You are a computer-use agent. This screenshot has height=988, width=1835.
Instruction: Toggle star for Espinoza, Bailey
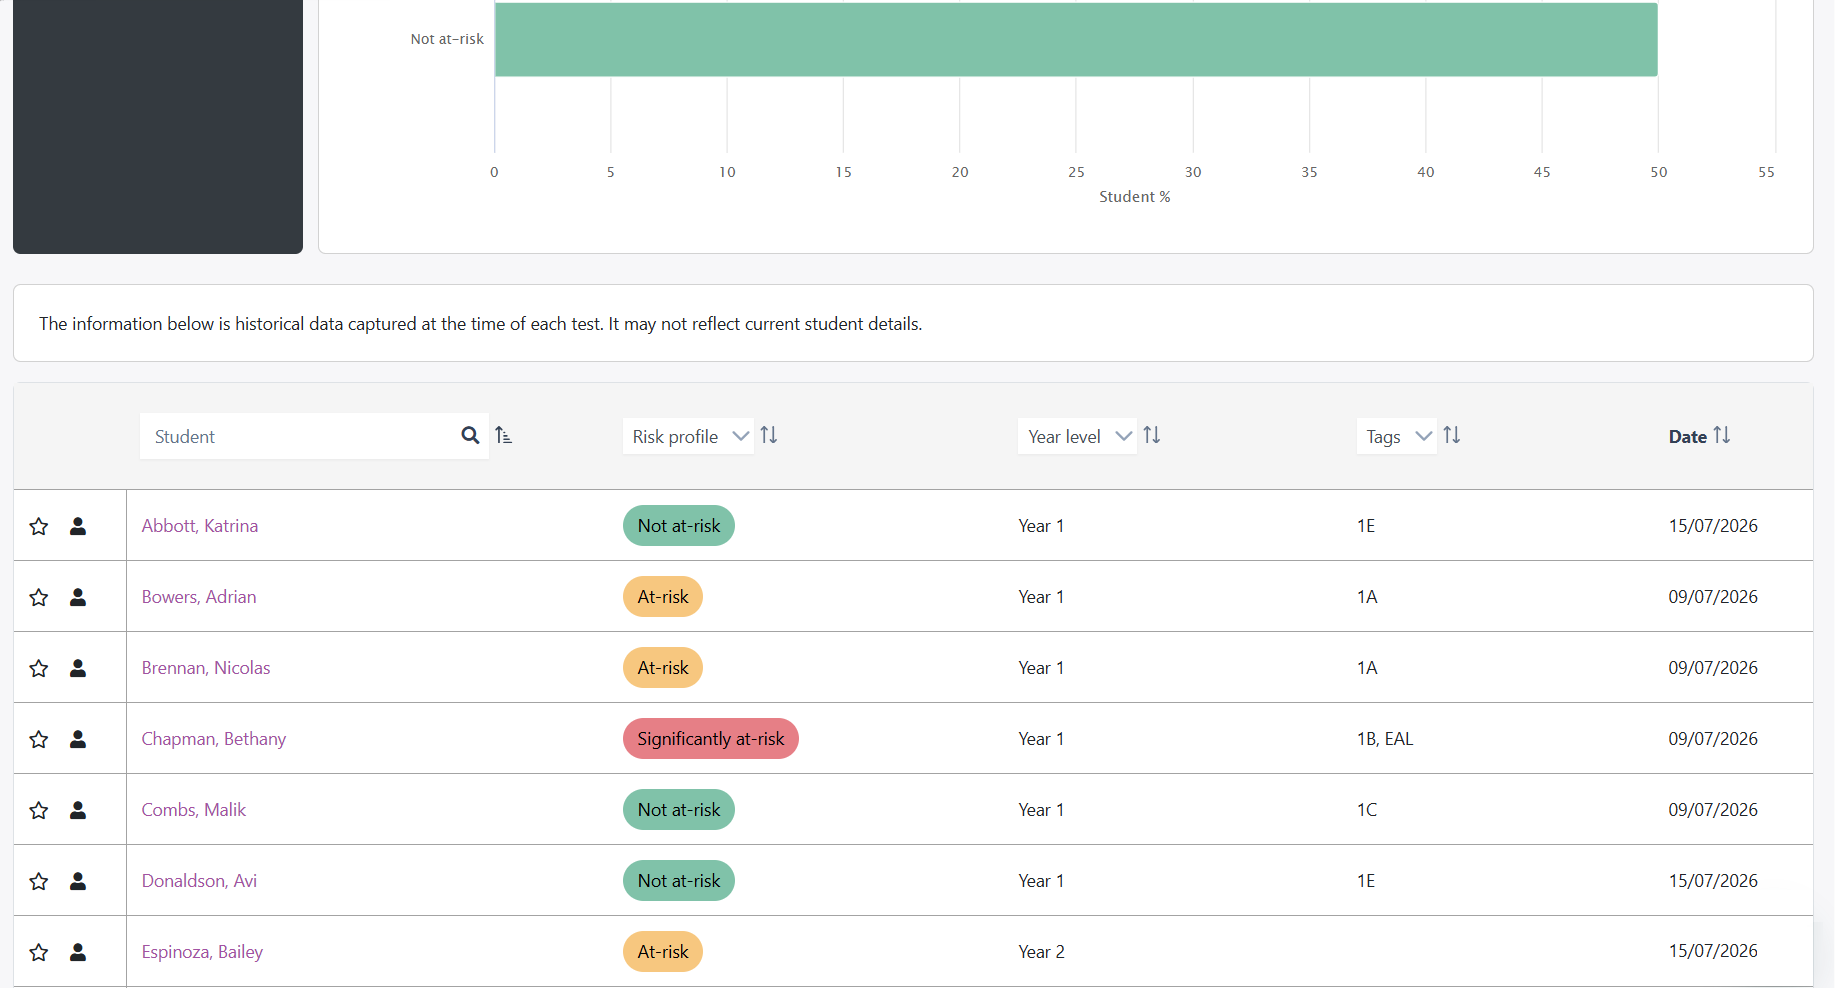[39, 952]
